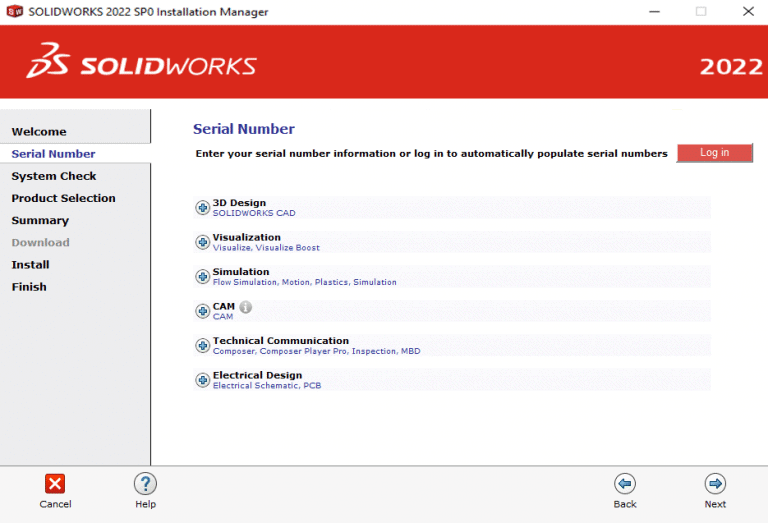Expand the Simulation section
This screenshot has width=768, height=523.
(202, 277)
